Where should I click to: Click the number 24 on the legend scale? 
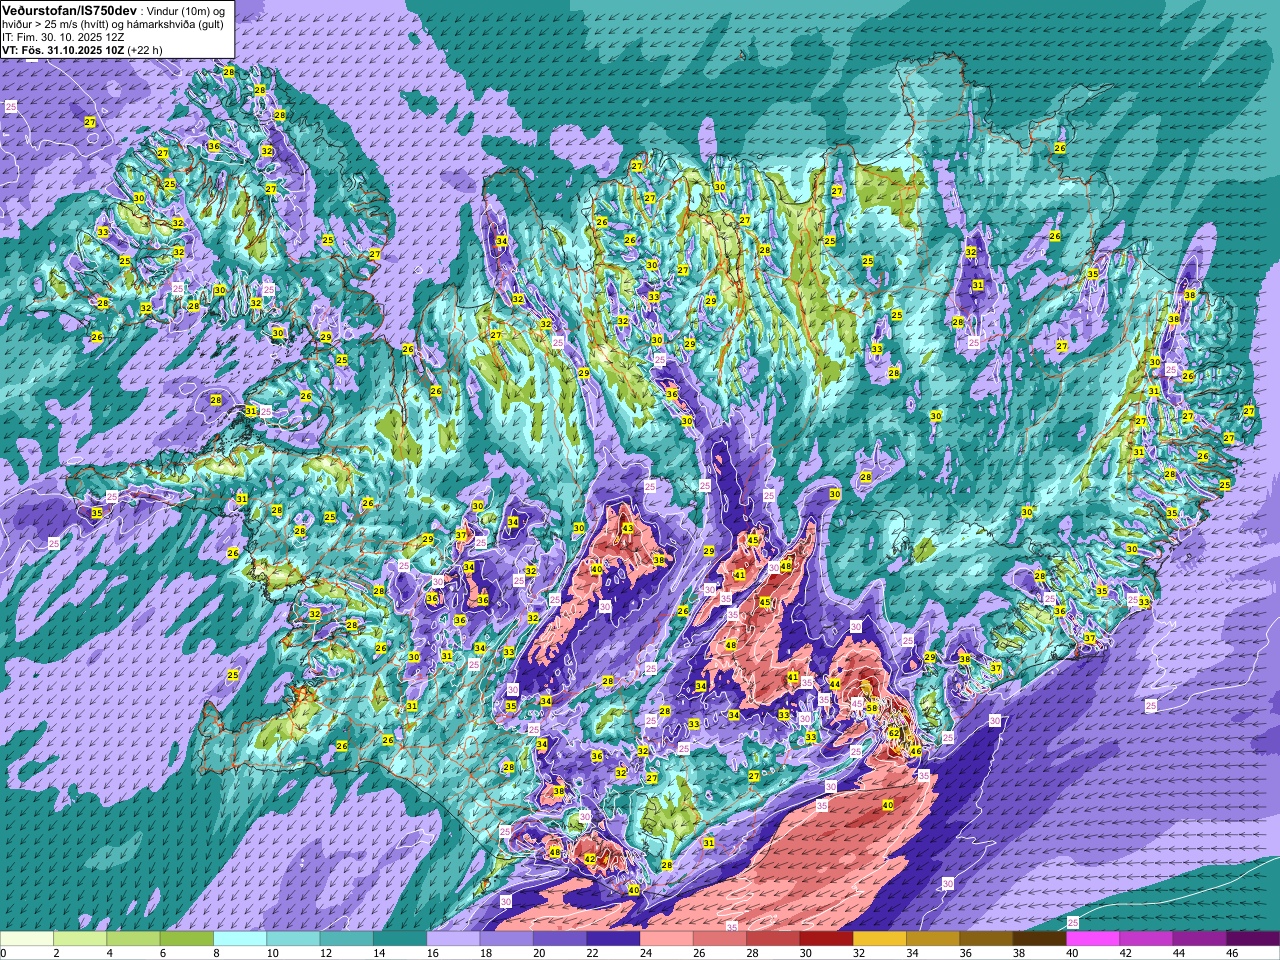(x=646, y=953)
